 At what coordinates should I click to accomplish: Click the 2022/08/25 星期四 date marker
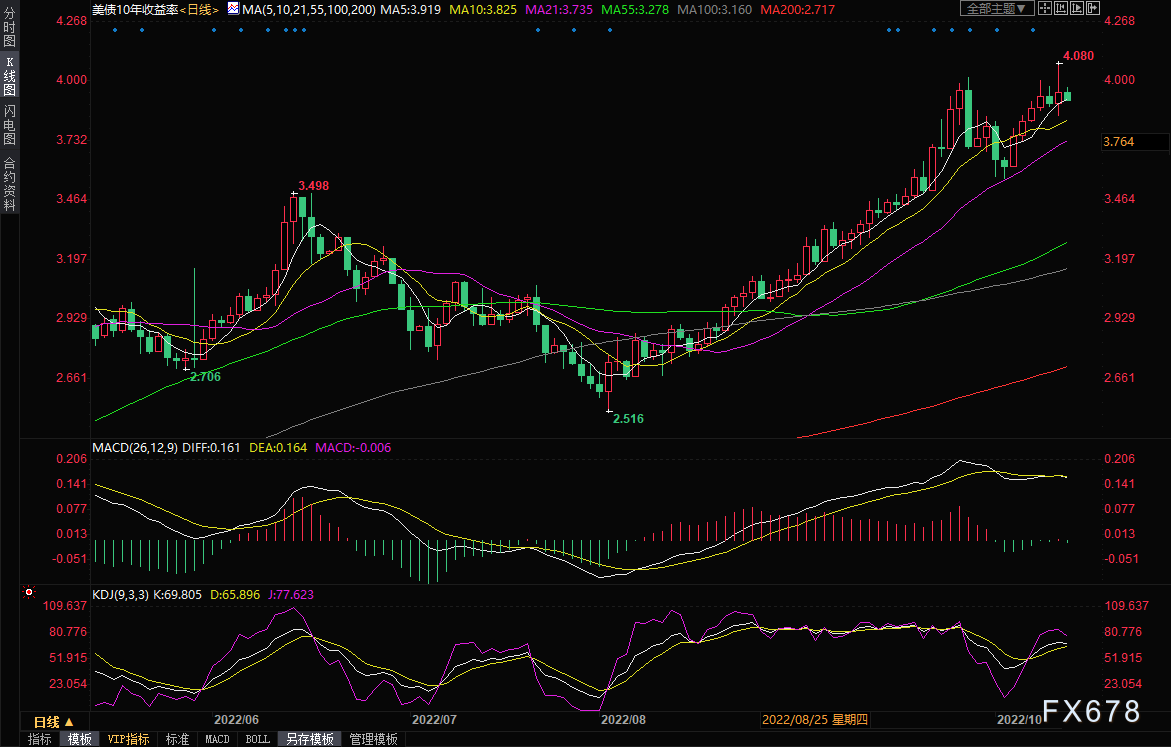coord(815,719)
